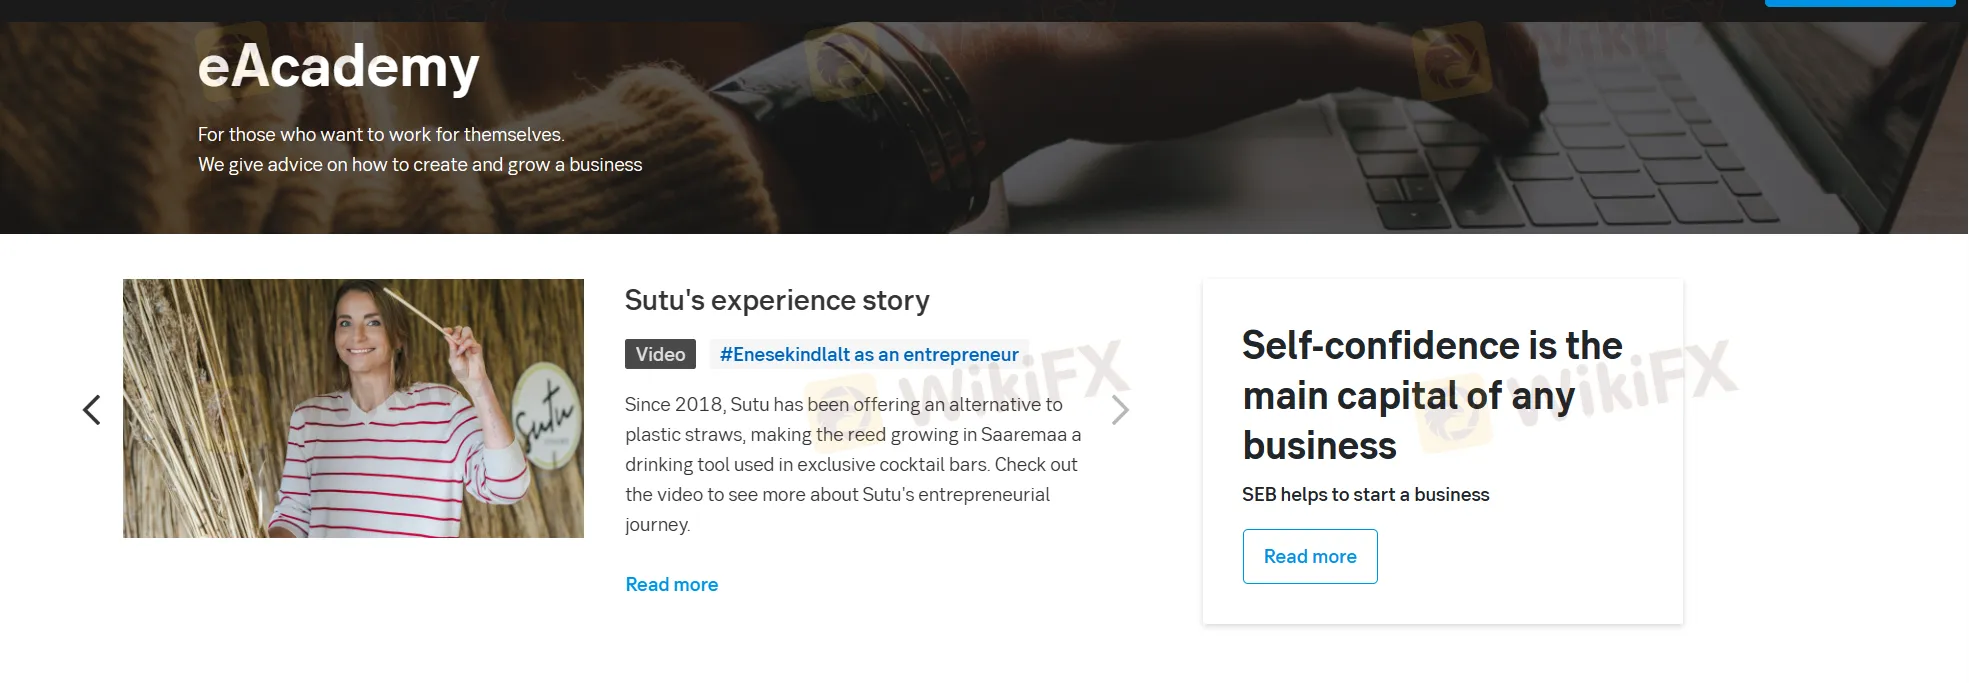Click the previous slide left arrow

click(x=92, y=410)
